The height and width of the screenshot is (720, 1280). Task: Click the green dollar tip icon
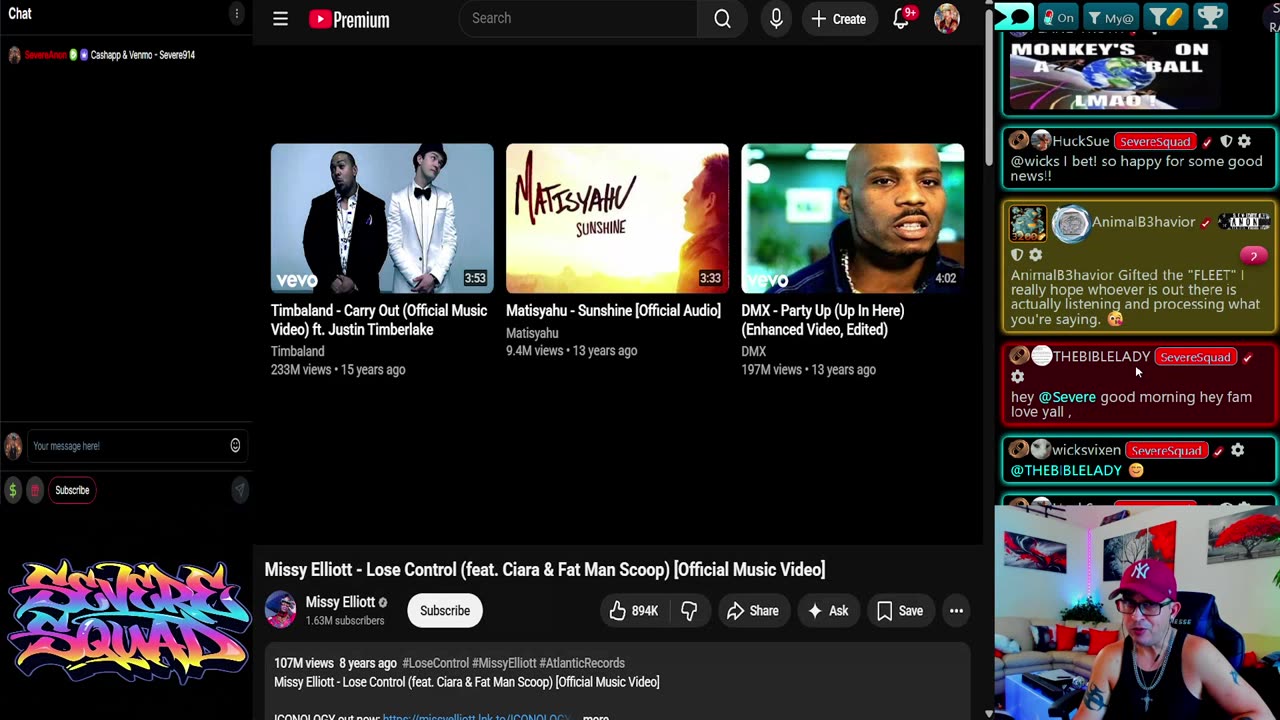[x=13, y=490]
